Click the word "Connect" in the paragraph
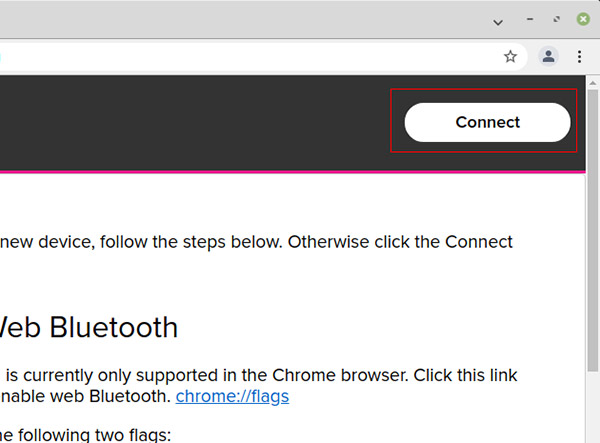This screenshot has height=443, width=600. (x=476, y=242)
